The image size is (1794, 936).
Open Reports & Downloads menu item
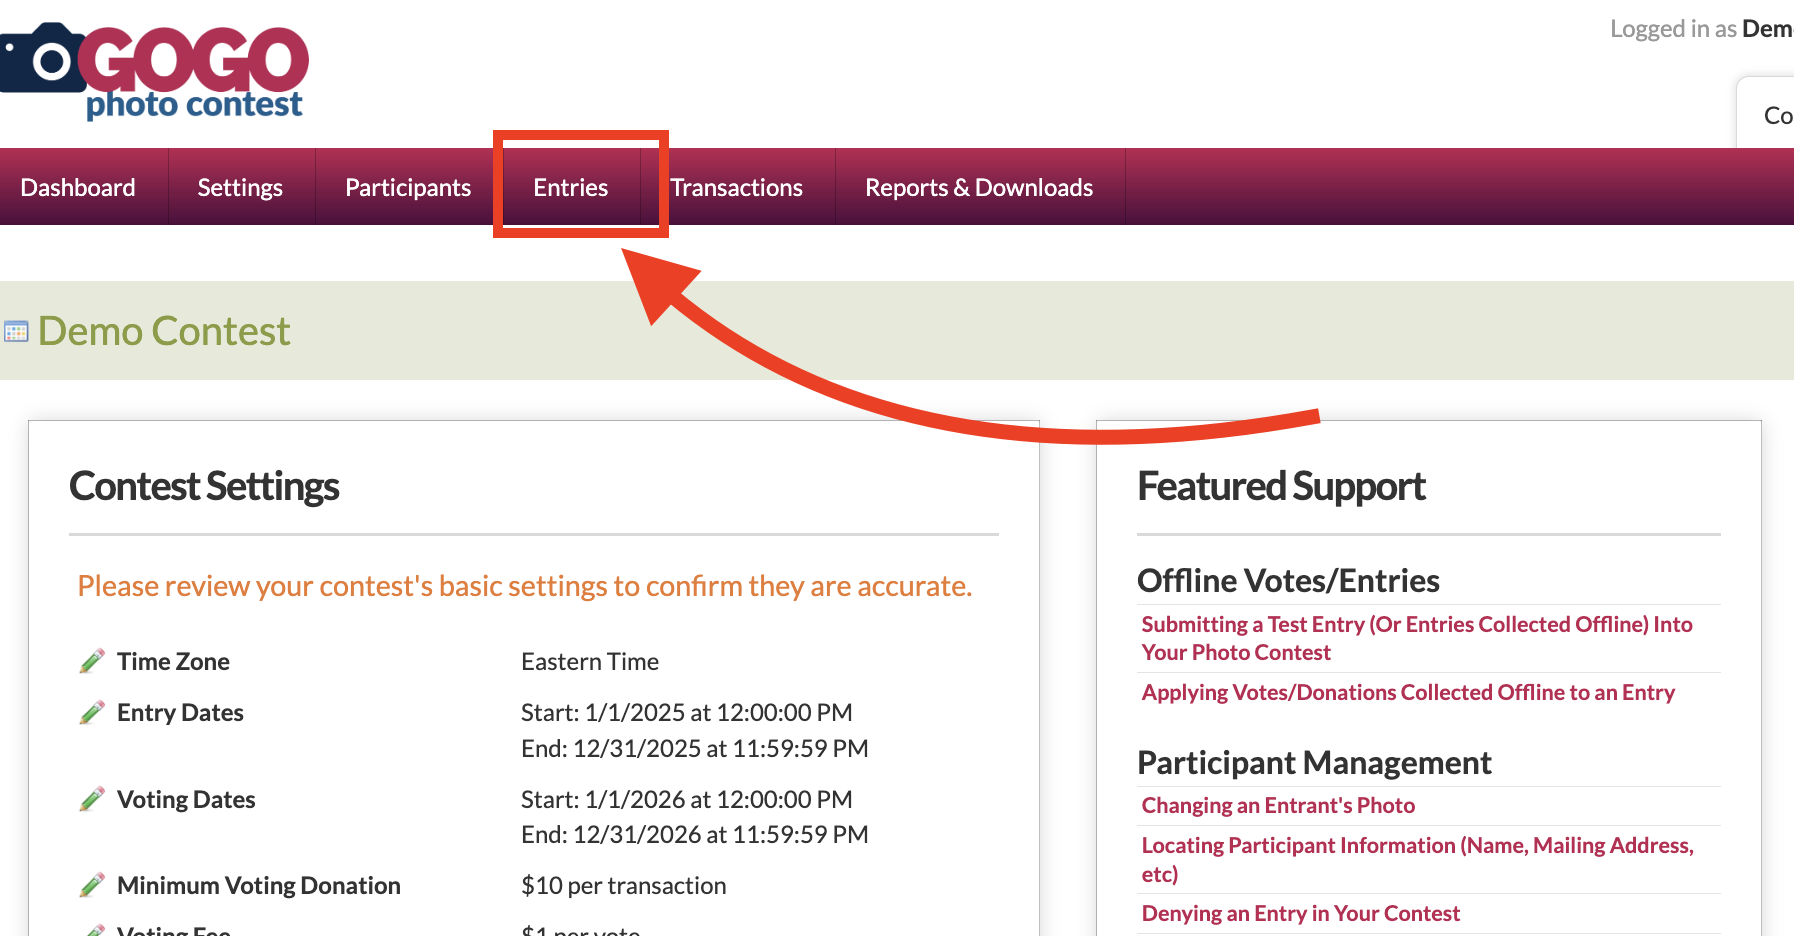point(979,187)
